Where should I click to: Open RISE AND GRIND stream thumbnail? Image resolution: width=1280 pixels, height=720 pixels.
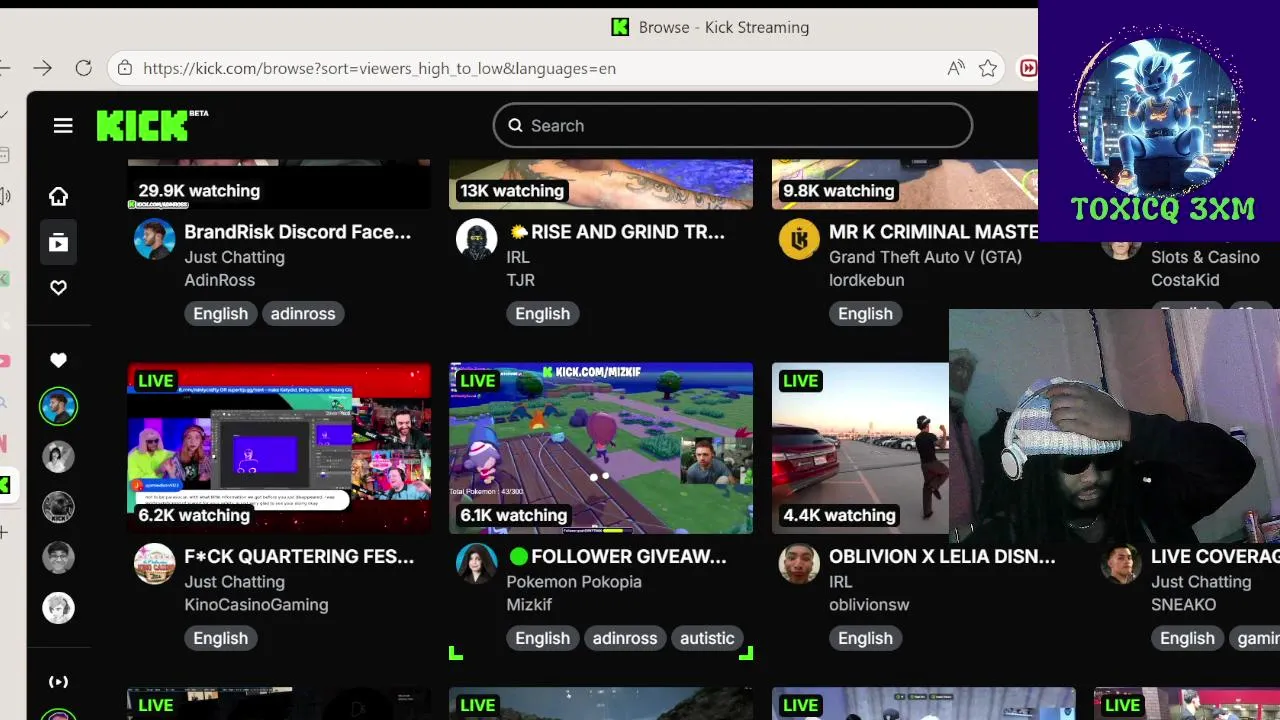[601, 184]
